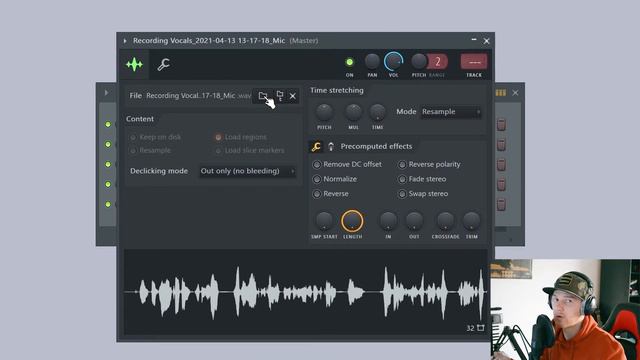Click the SMP START knob

pyautogui.click(x=324, y=221)
